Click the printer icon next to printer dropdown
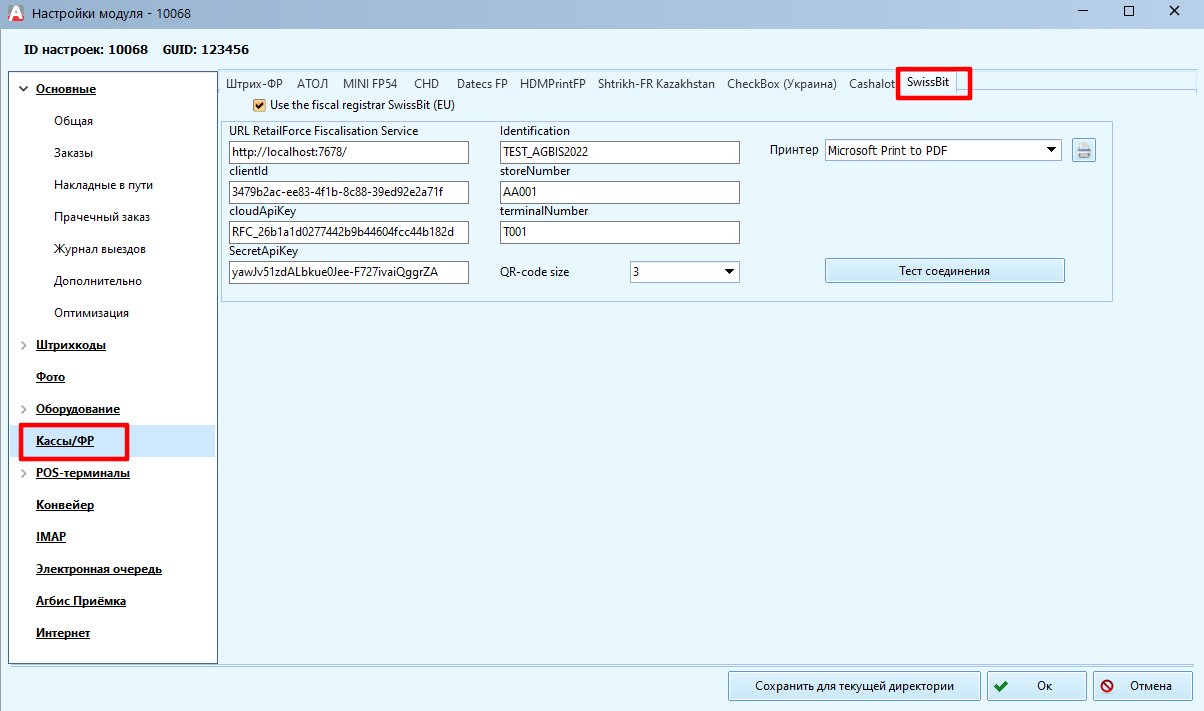Image resolution: width=1204 pixels, height=711 pixels. pos(1084,151)
